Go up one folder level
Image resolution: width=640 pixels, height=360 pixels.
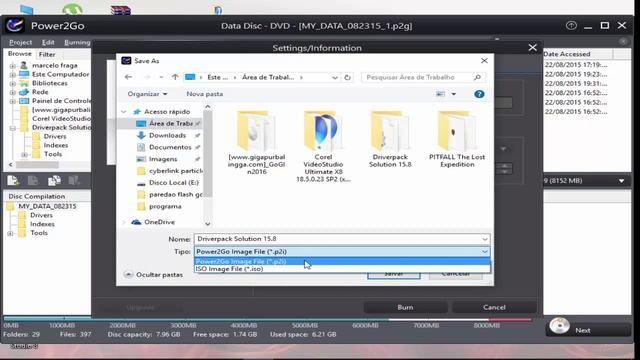pyautogui.click(x=175, y=77)
